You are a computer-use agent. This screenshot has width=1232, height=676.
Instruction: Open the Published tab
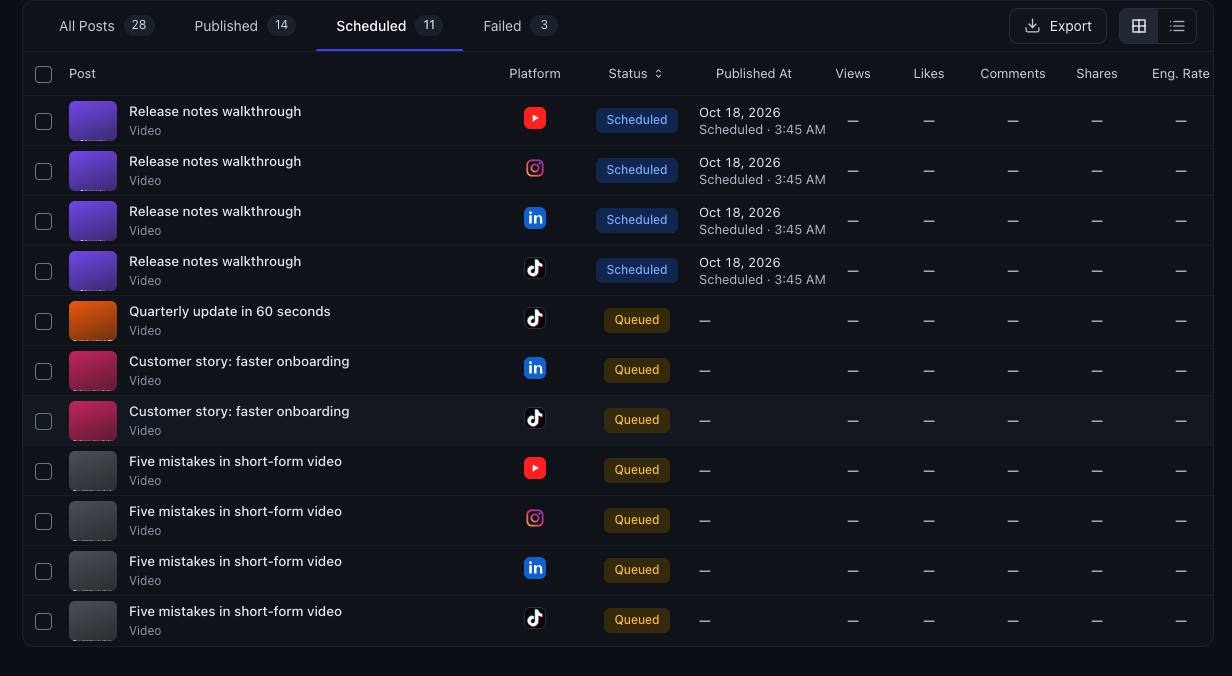[245, 26]
